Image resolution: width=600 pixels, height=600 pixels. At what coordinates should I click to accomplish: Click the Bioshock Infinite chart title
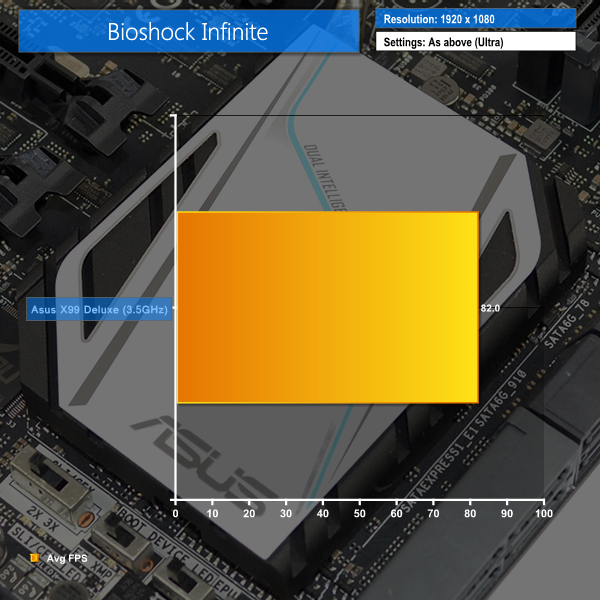[188, 32]
